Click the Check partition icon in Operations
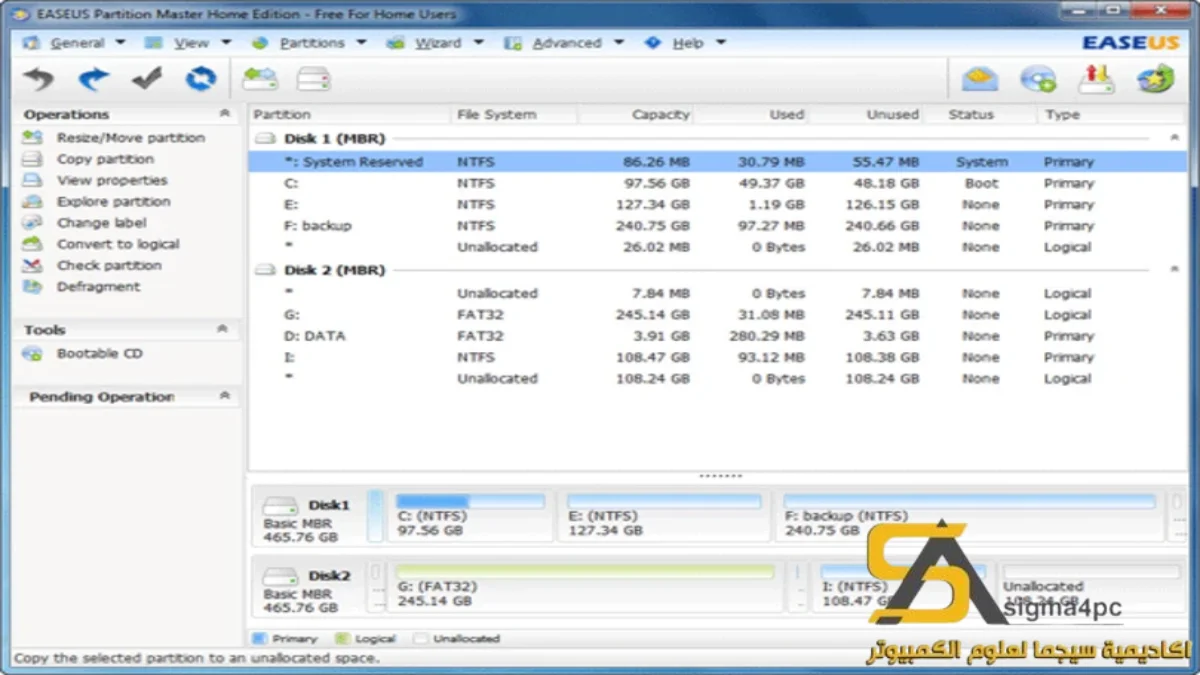The width and height of the screenshot is (1200, 675). point(33,265)
